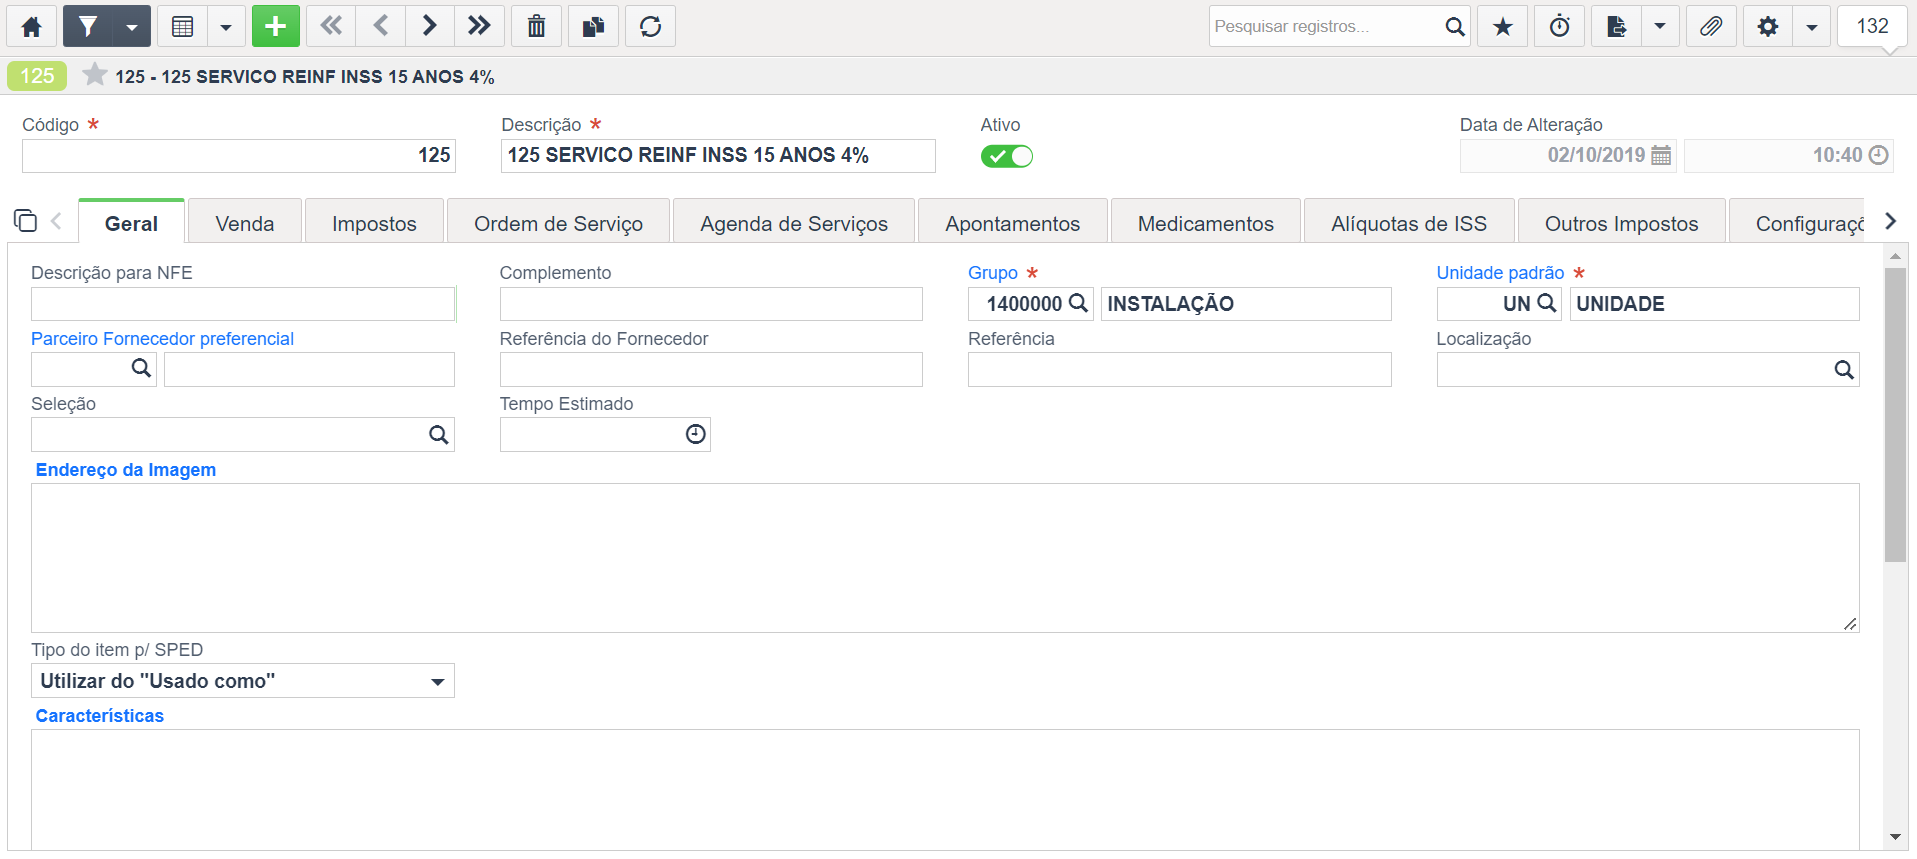Open the Apontamentos tab
The height and width of the screenshot is (859, 1917).
pyautogui.click(x=1013, y=223)
